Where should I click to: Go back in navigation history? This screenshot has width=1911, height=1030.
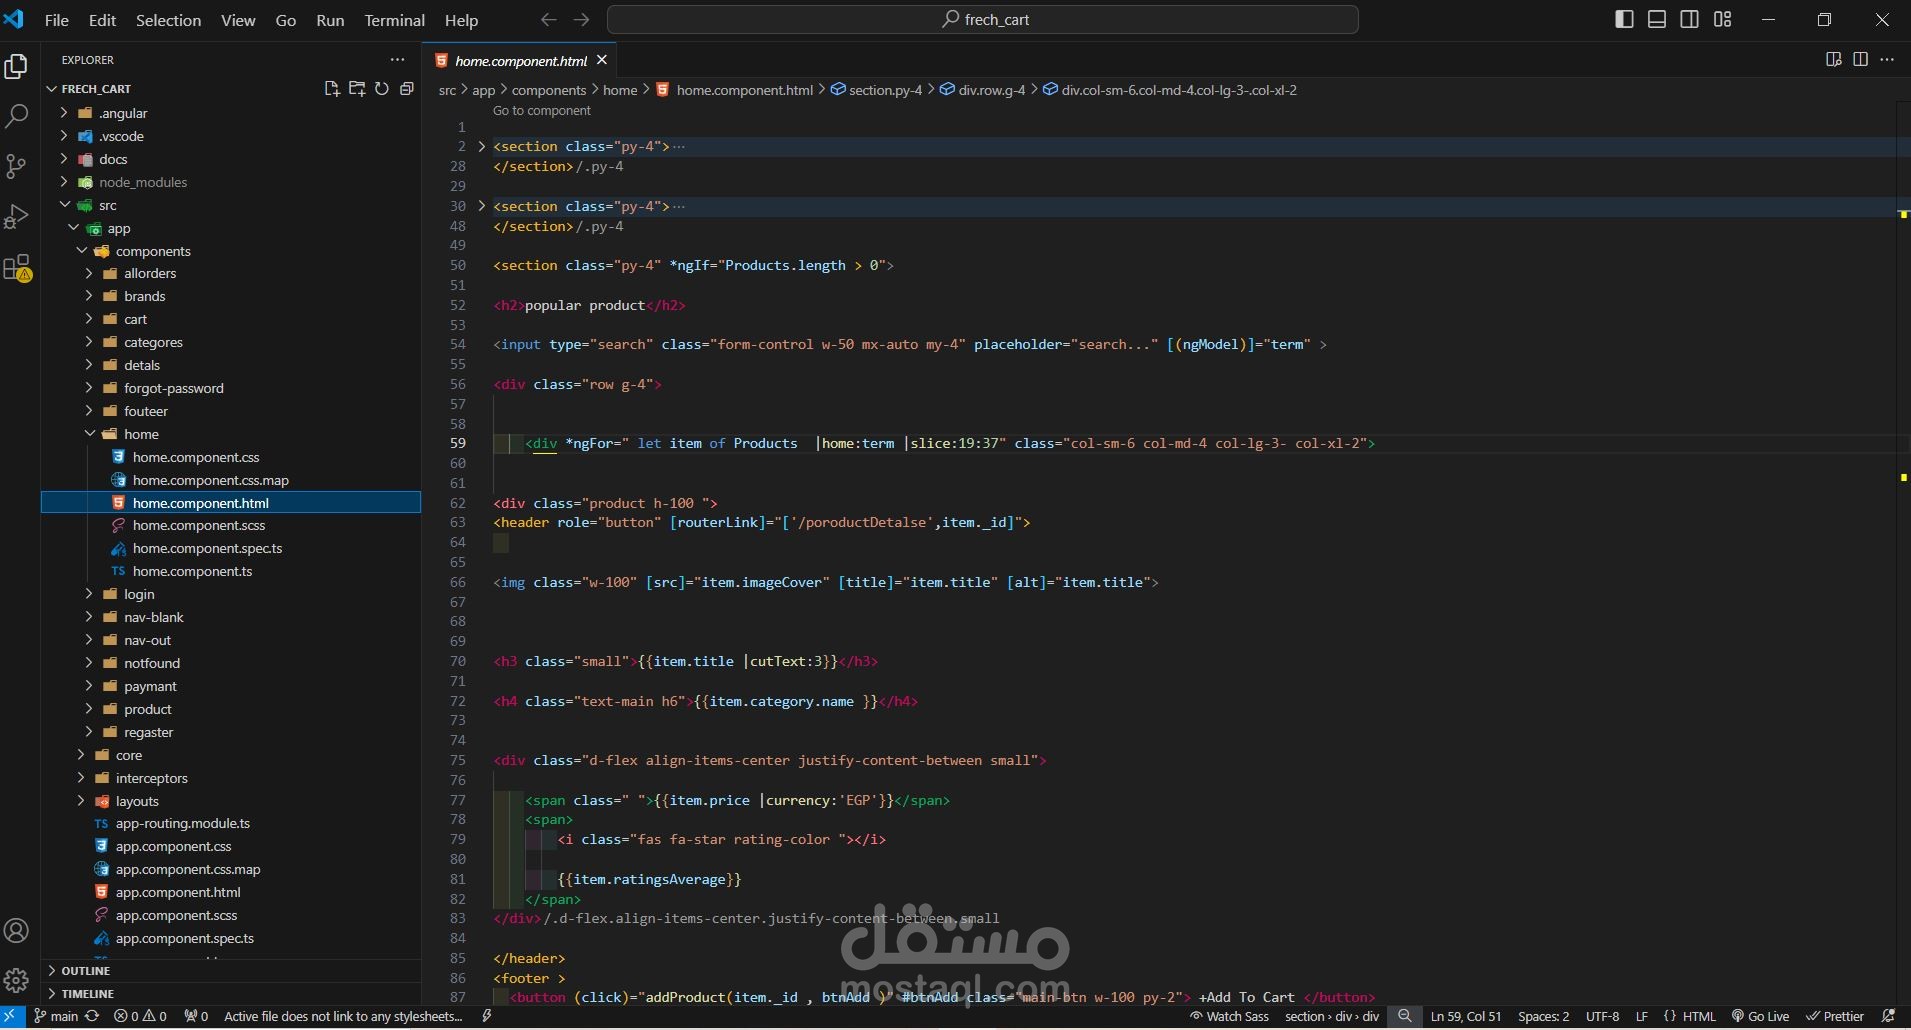pyautogui.click(x=548, y=20)
